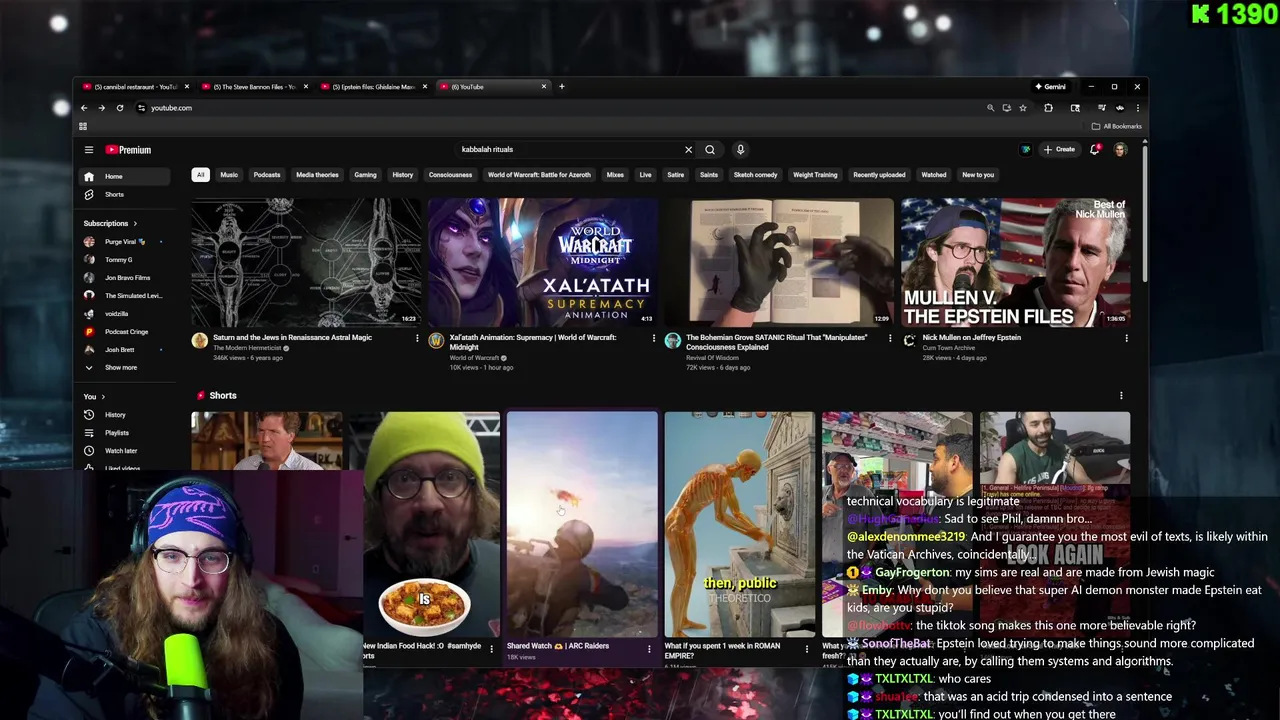
Task: Open Saturn and the Jews video thumbnail
Action: (x=306, y=262)
